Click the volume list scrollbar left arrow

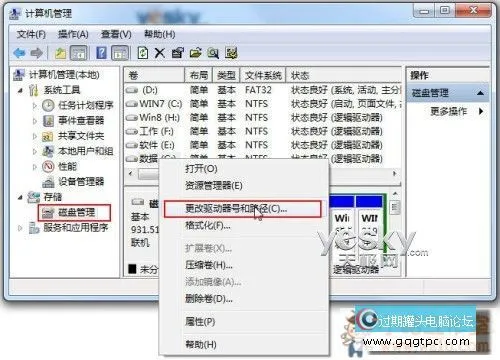(130, 174)
